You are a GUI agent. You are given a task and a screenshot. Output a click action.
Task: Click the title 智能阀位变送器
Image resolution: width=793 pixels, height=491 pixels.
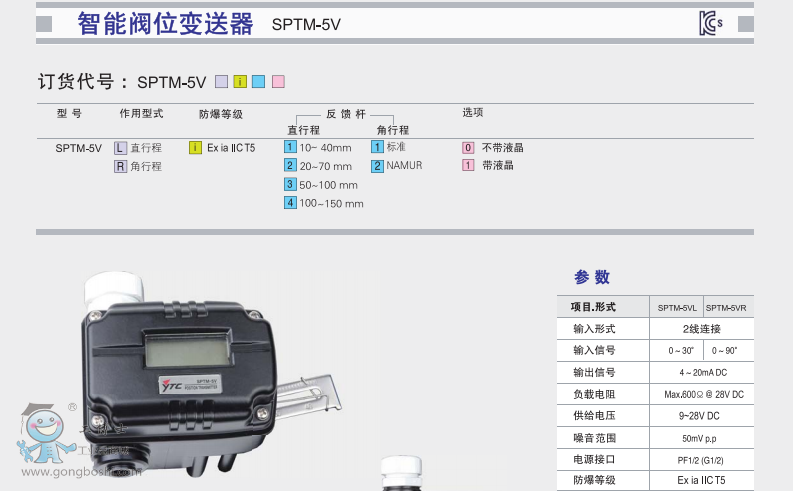coord(165,24)
